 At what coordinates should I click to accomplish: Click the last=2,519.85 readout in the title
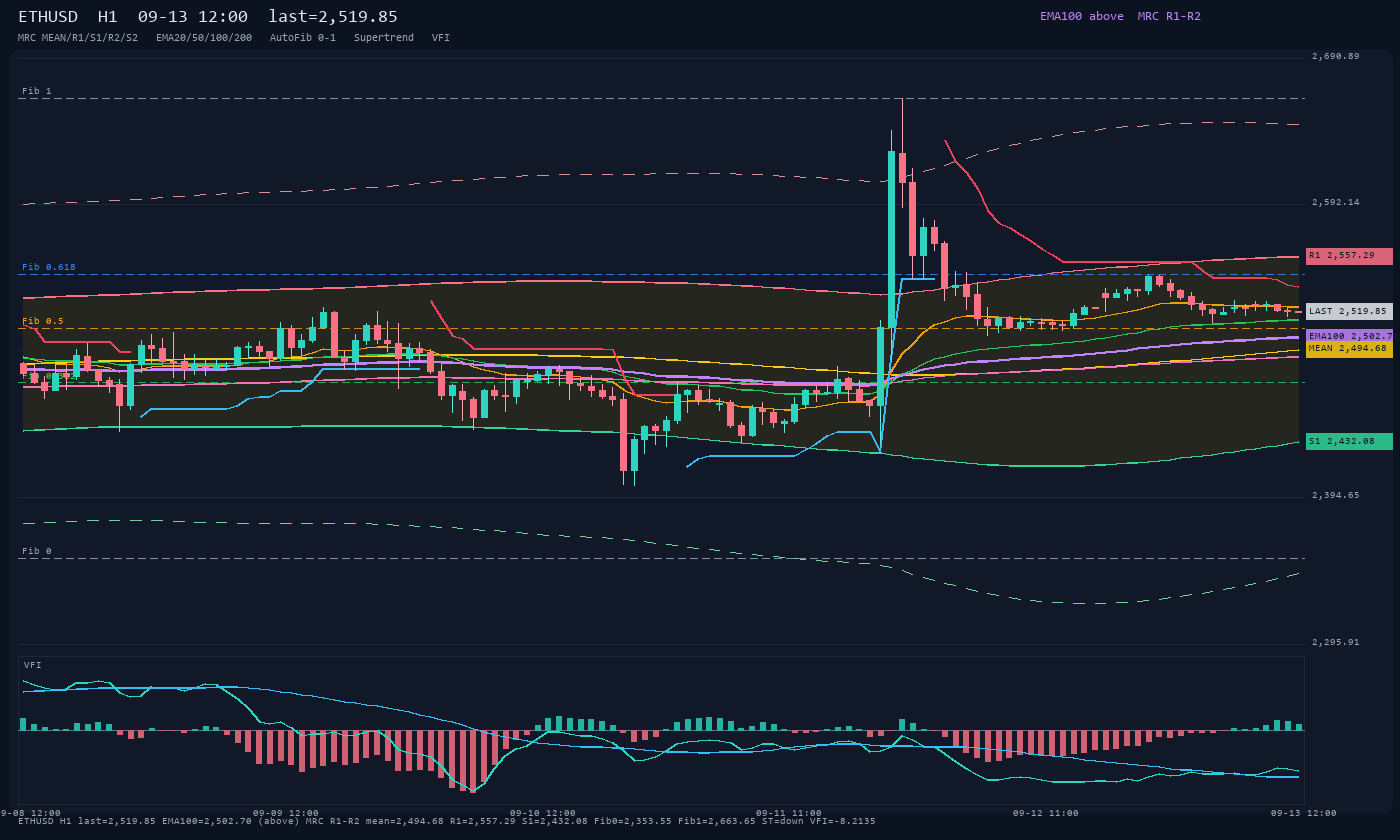(333, 17)
